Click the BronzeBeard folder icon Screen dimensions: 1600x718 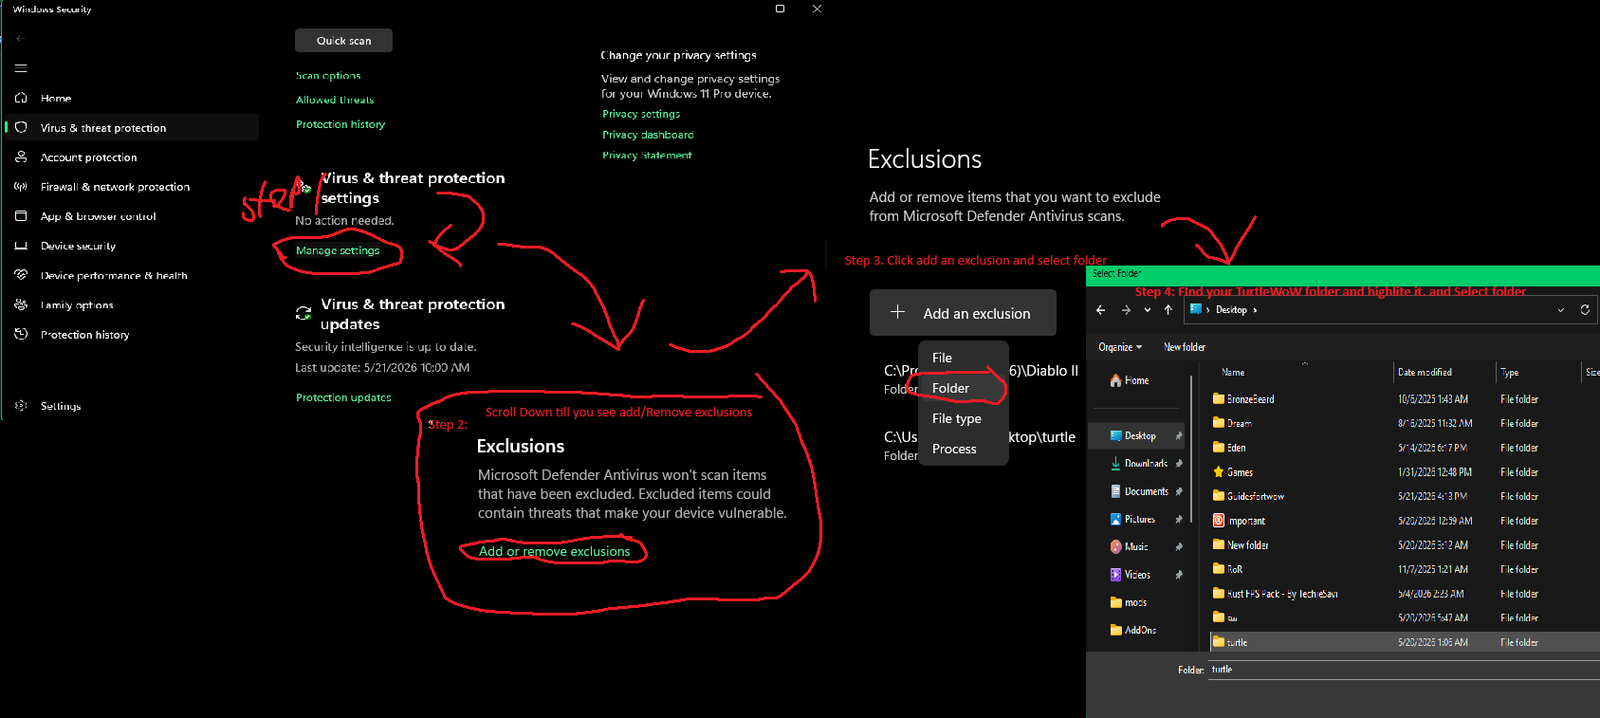point(1219,398)
